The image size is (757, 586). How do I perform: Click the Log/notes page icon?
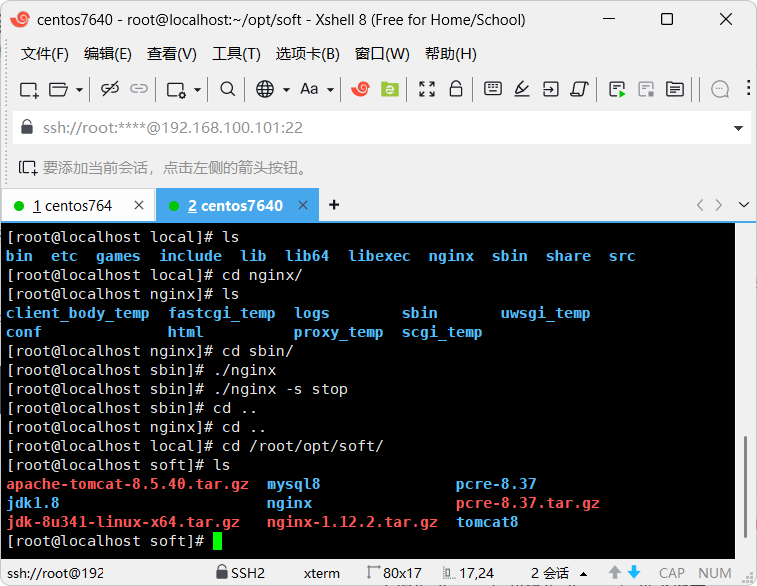(x=674, y=89)
